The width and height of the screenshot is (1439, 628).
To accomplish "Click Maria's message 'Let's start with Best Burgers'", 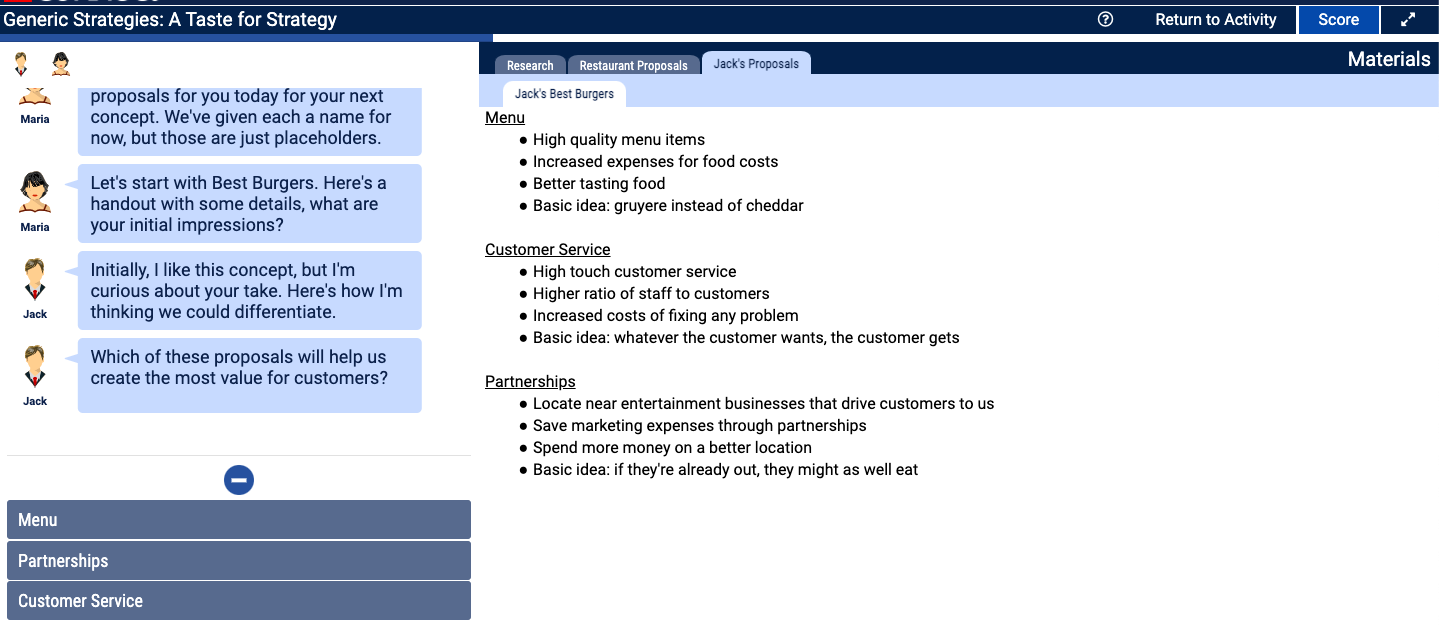I will (250, 203).
